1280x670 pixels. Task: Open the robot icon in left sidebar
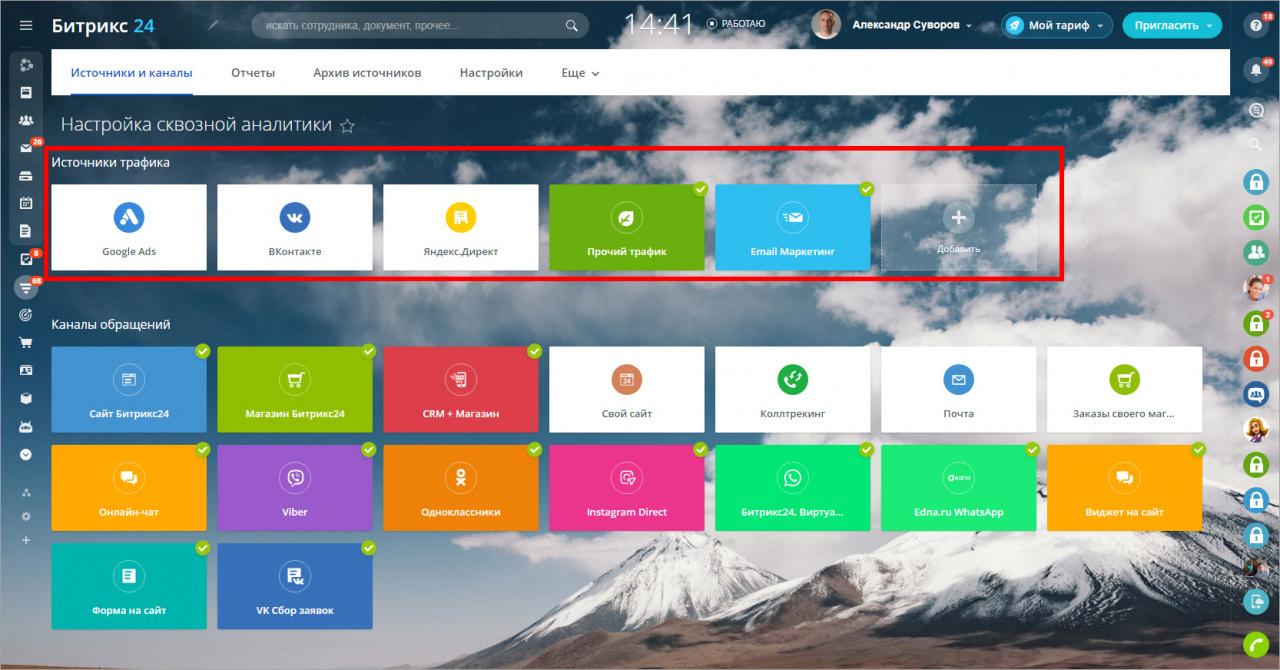tap(26, 426)
